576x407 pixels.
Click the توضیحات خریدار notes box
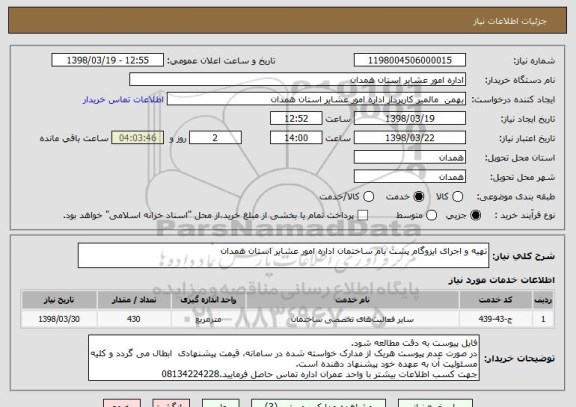284,358
